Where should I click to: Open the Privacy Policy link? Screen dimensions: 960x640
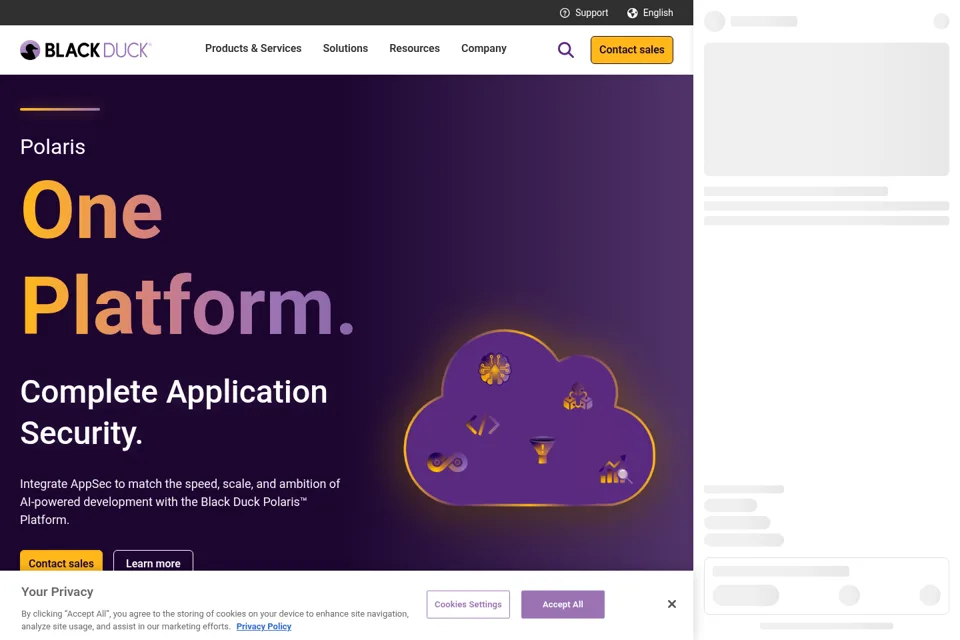click(x=264, y=627)
